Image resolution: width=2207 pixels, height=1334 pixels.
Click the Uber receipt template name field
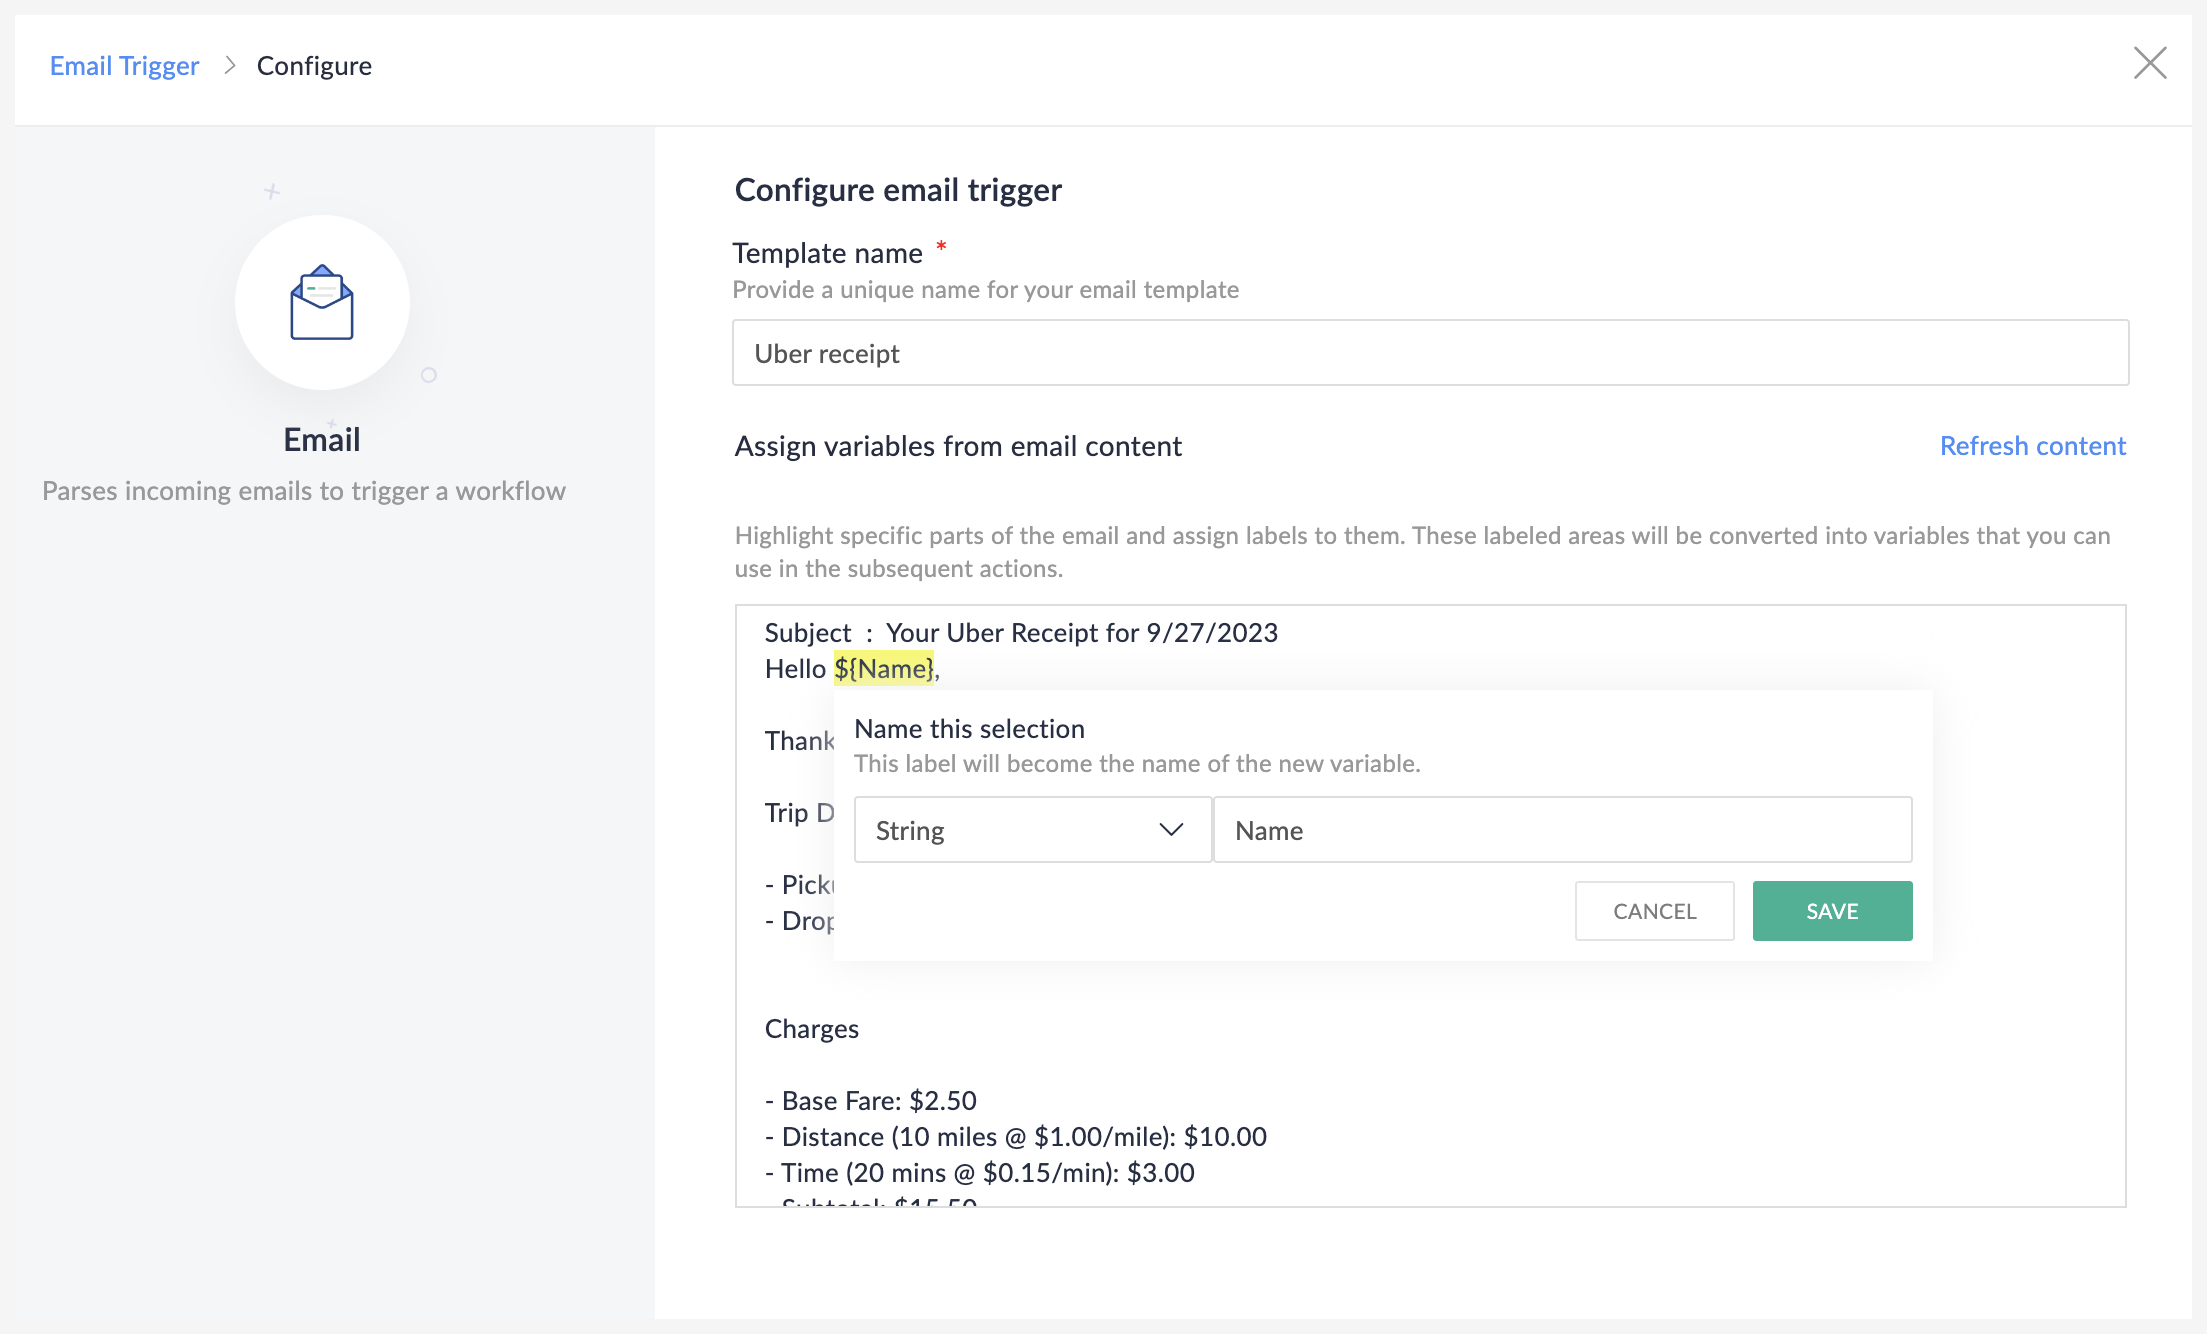tap(1430, 353)
